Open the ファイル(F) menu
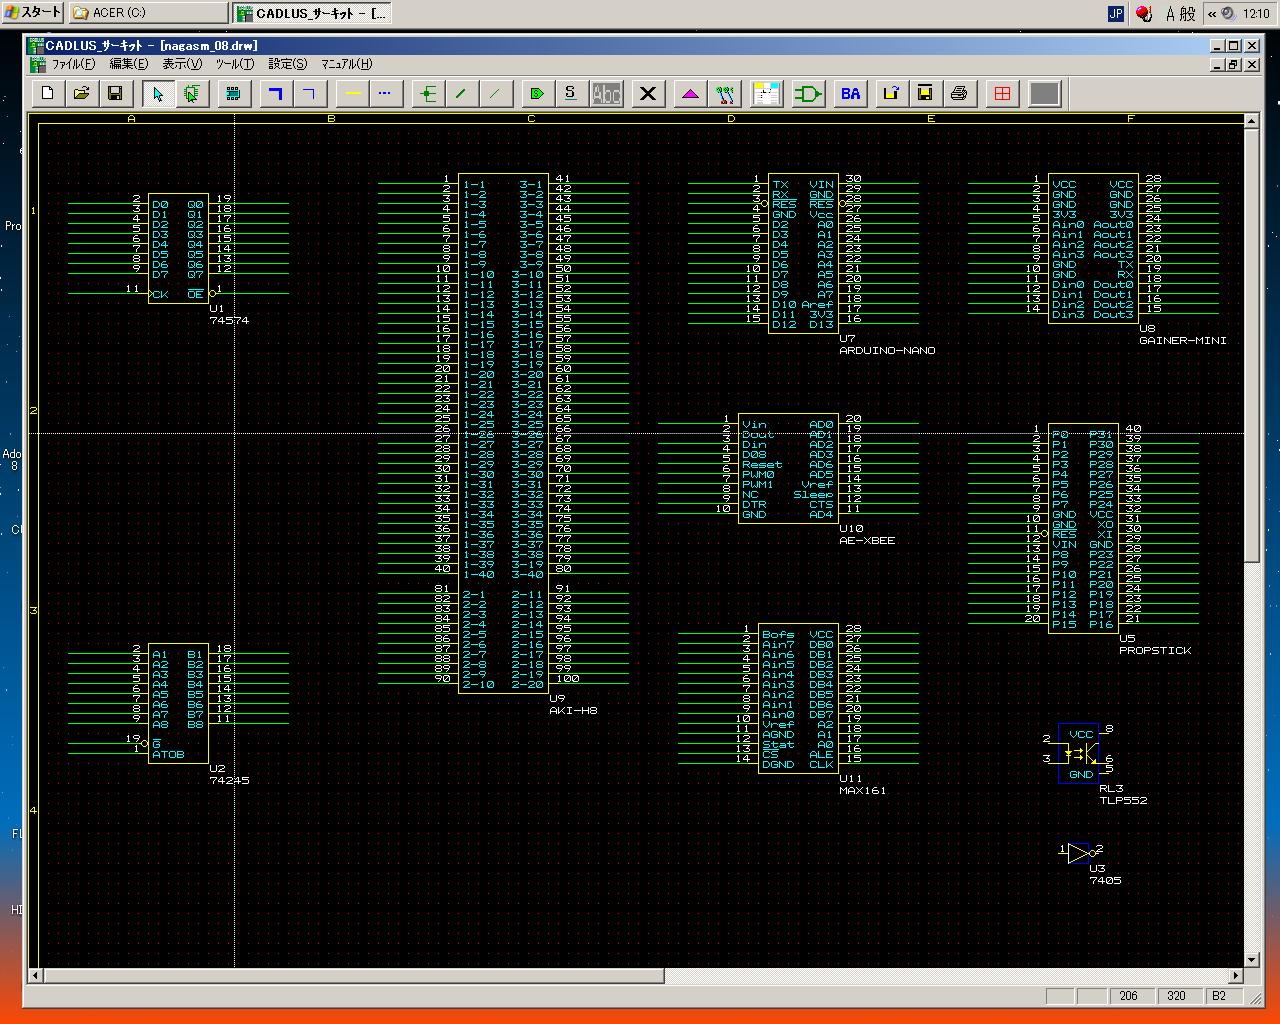Viewport: 1280px width, 1024px height. point(73,64)
